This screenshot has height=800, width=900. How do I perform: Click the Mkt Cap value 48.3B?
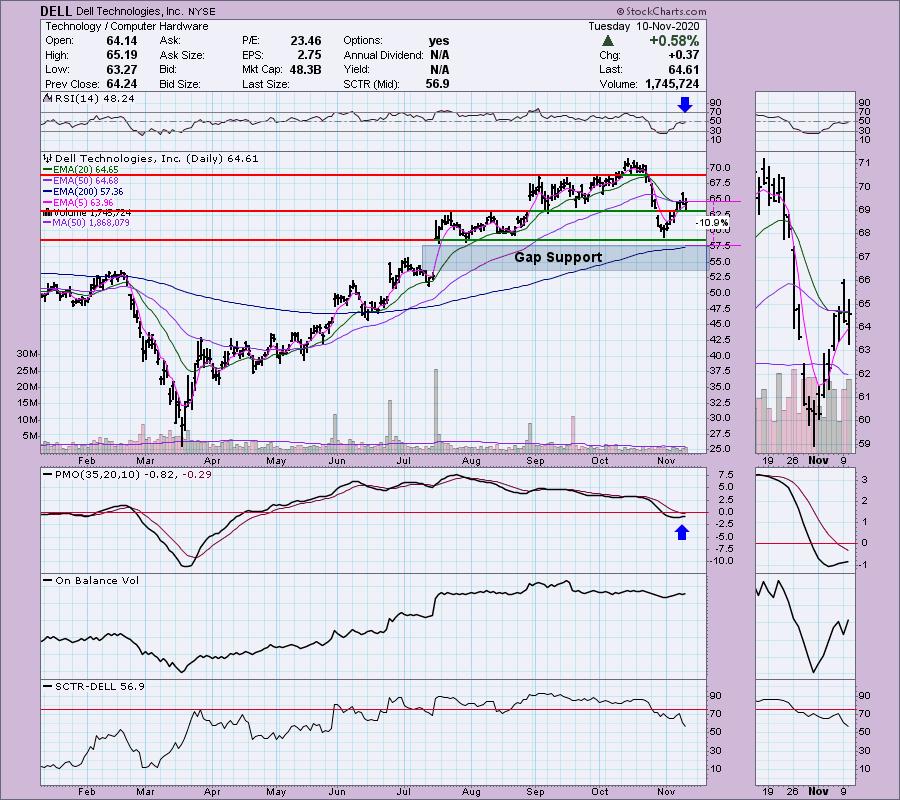(x=305, y=69)
